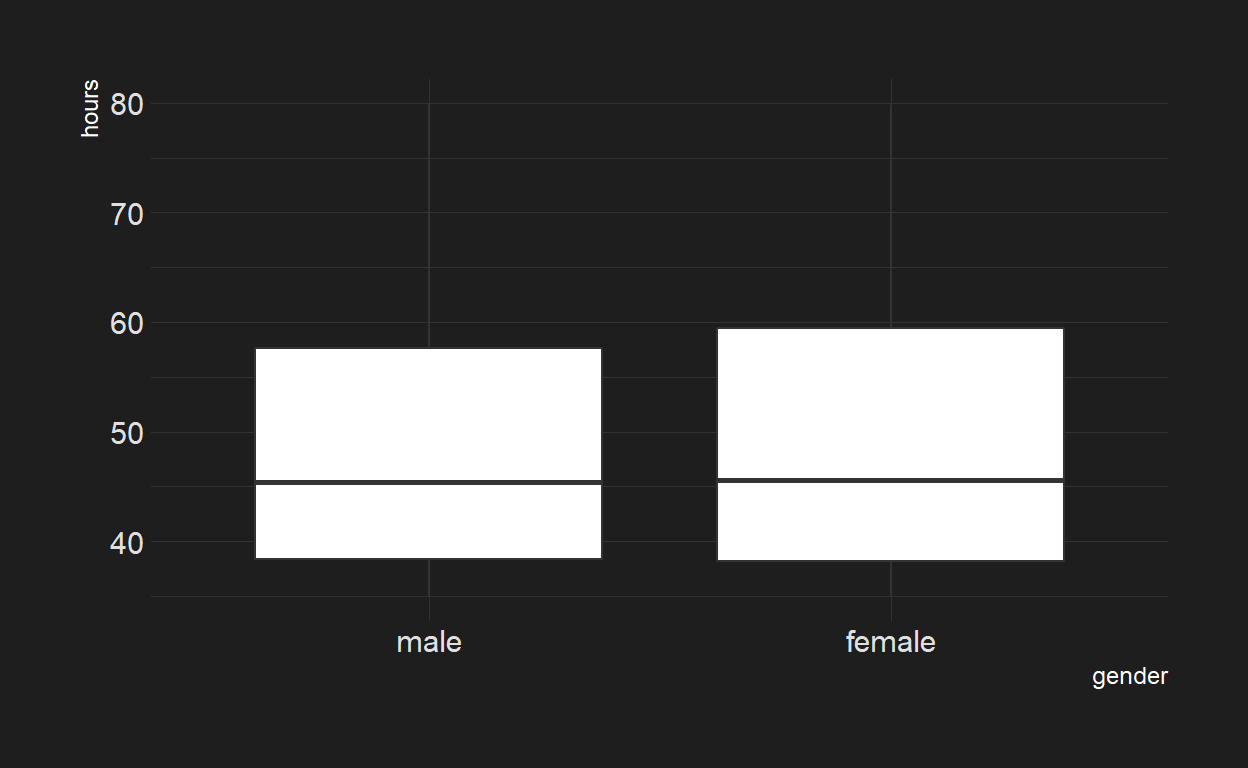1248x768 pixels.
Task: Select the median line of the male box
Action: click(x=429, y=482)
